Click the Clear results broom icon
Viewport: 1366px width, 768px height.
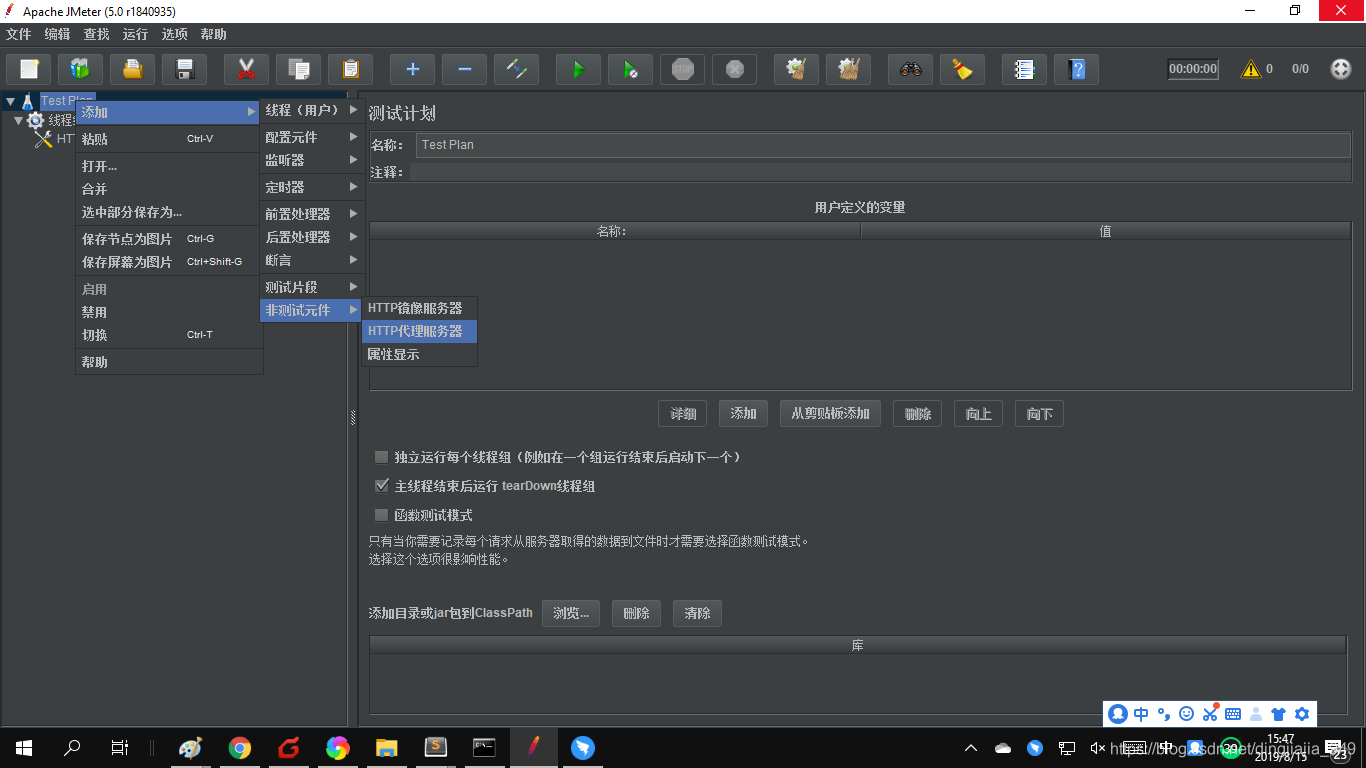coord(797,69)
